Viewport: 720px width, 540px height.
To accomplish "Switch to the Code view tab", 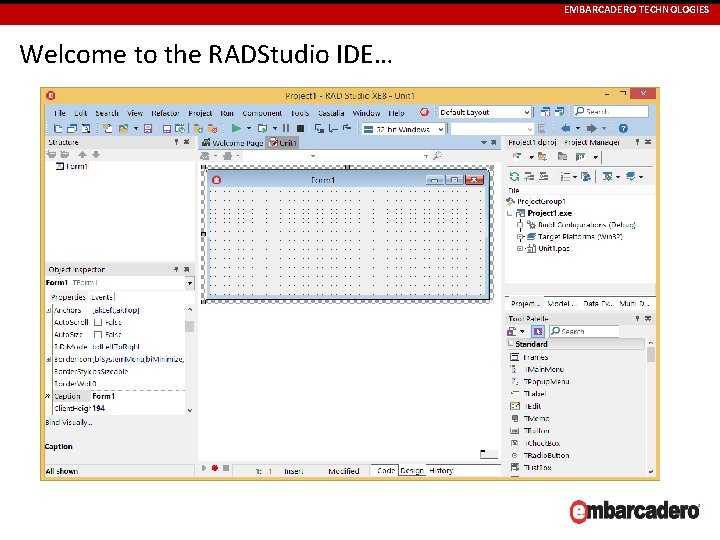I will pos(386,470).
